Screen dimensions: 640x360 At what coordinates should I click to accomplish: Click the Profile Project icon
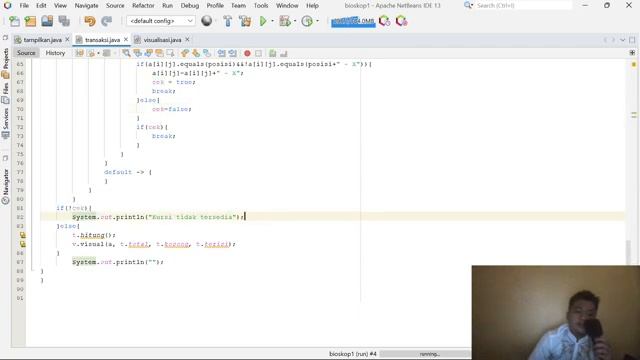pos(307,21)
